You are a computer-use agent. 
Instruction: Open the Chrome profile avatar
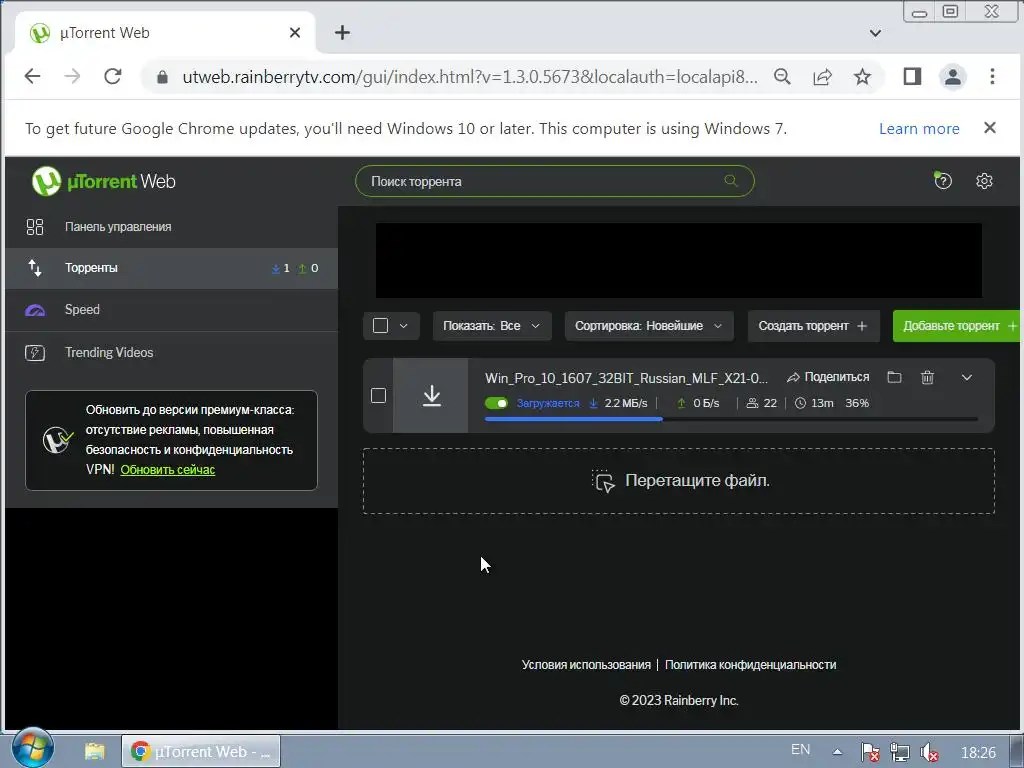(953, 76)
